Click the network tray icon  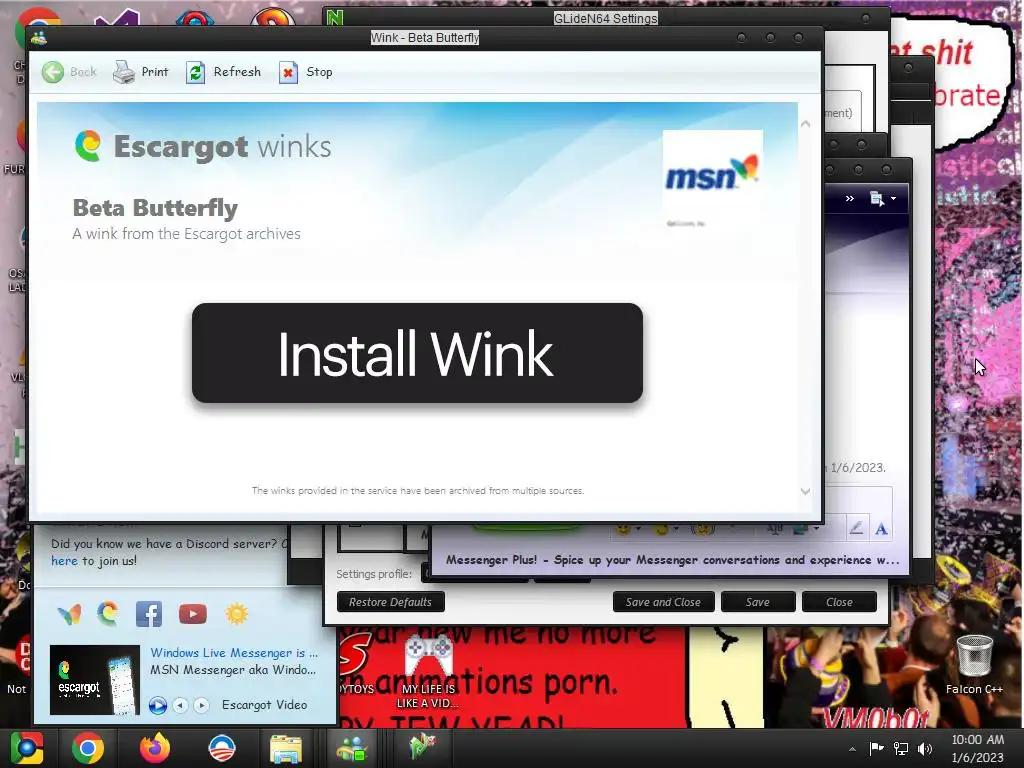901,749
